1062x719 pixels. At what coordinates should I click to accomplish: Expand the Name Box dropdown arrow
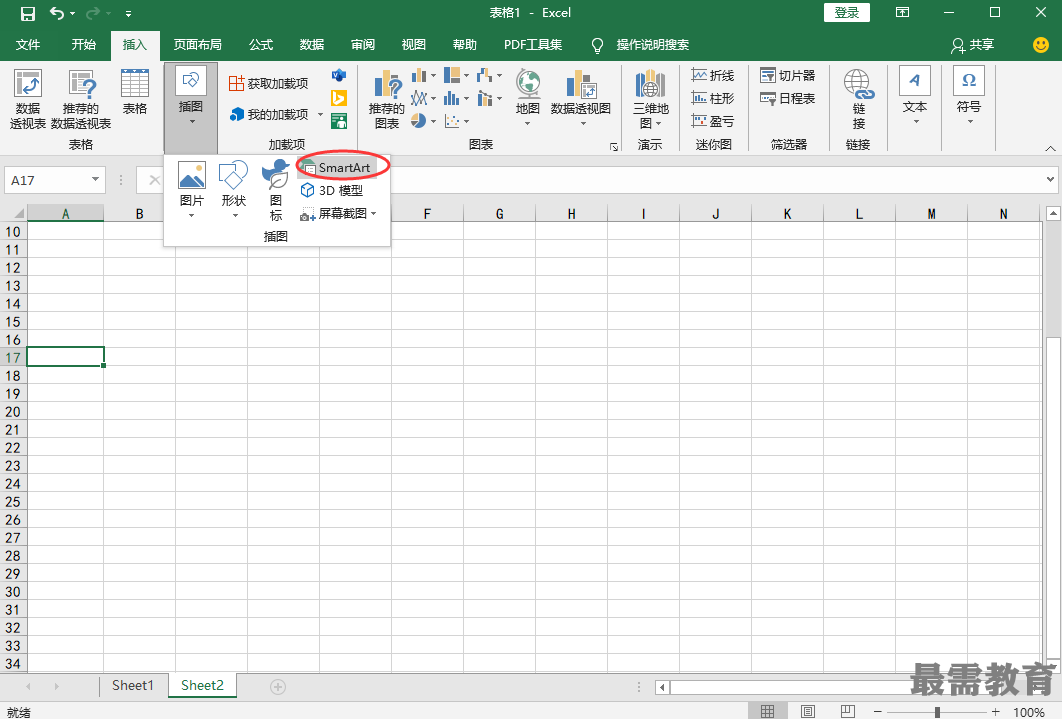95,179
